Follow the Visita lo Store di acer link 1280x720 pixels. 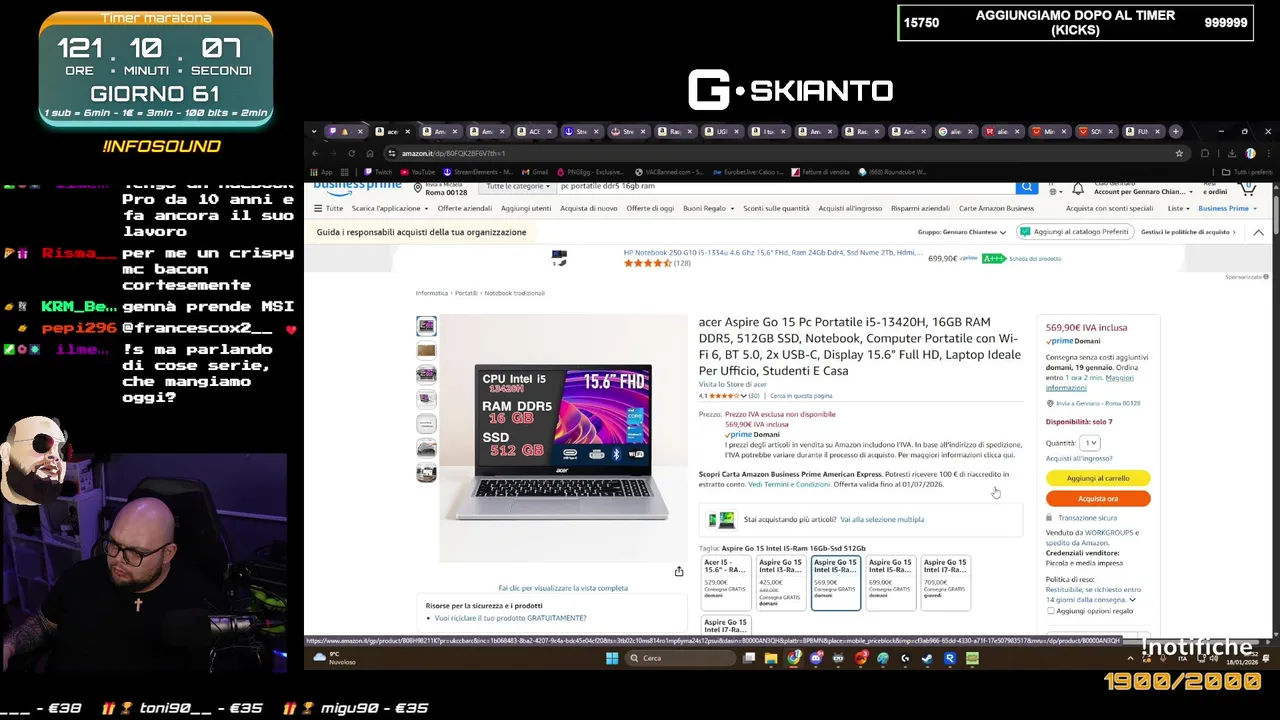[x=733, y=384]
